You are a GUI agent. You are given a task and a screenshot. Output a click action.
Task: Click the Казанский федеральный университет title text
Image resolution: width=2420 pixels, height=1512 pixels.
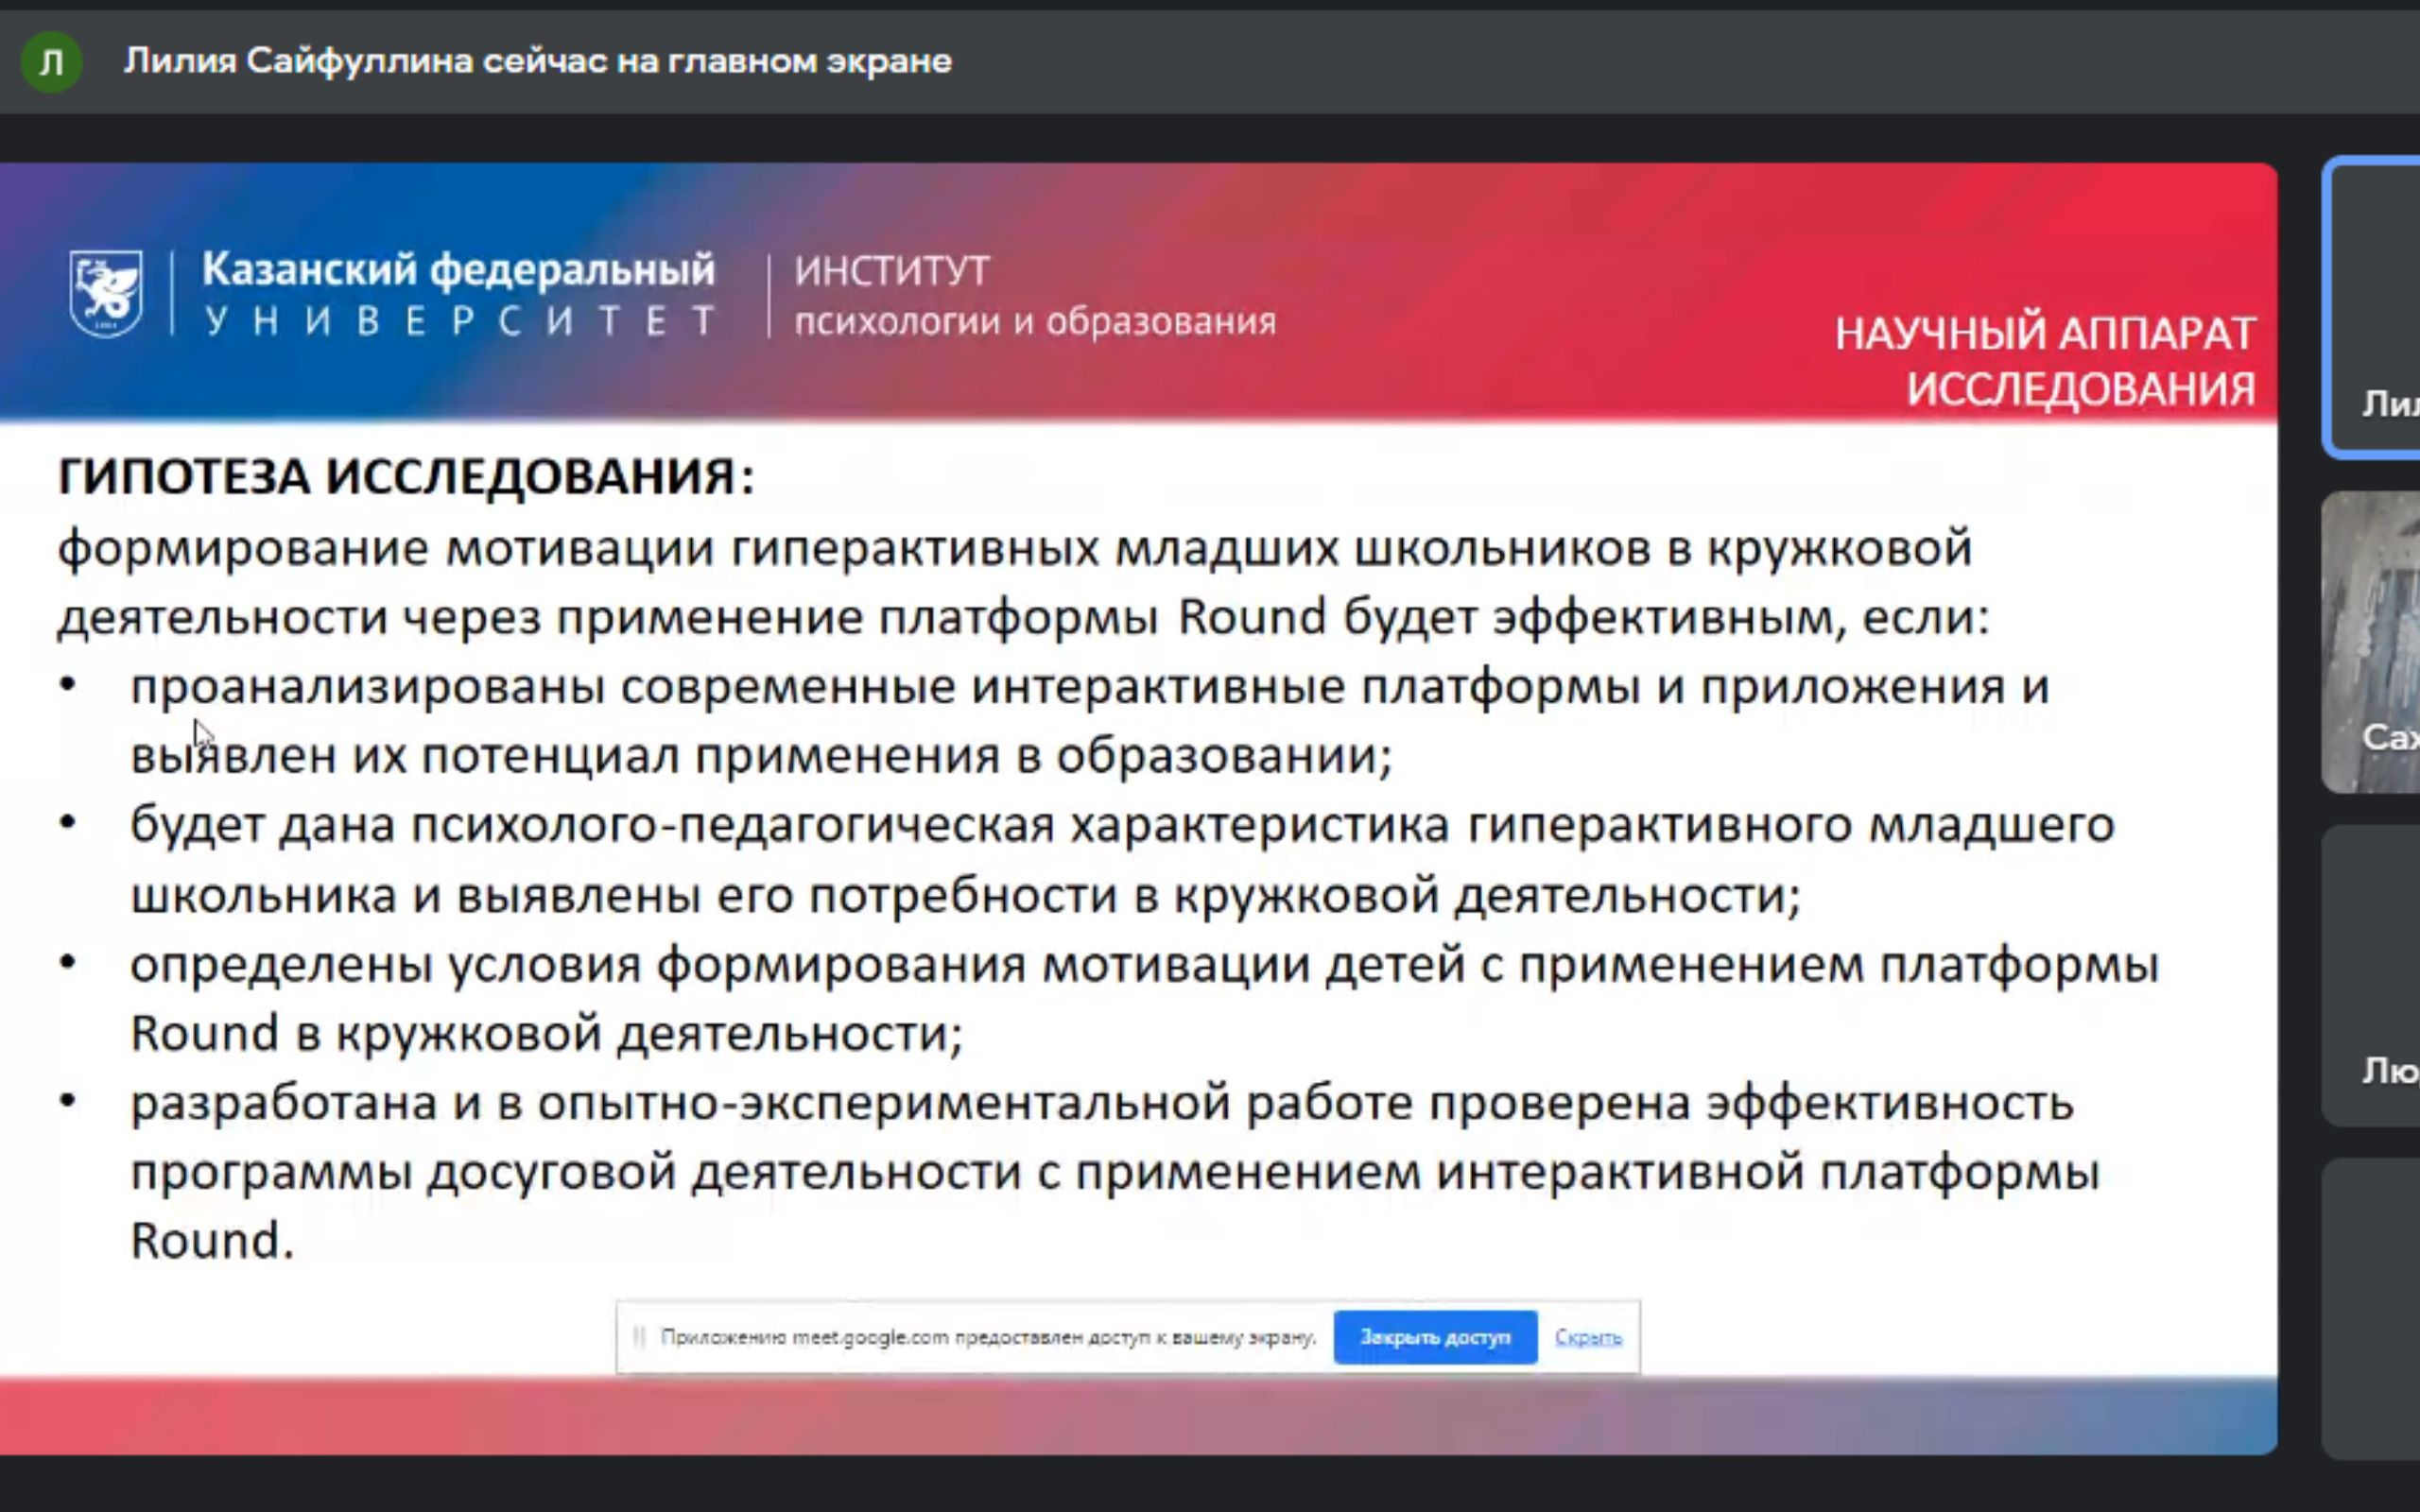tap(459, 294)
